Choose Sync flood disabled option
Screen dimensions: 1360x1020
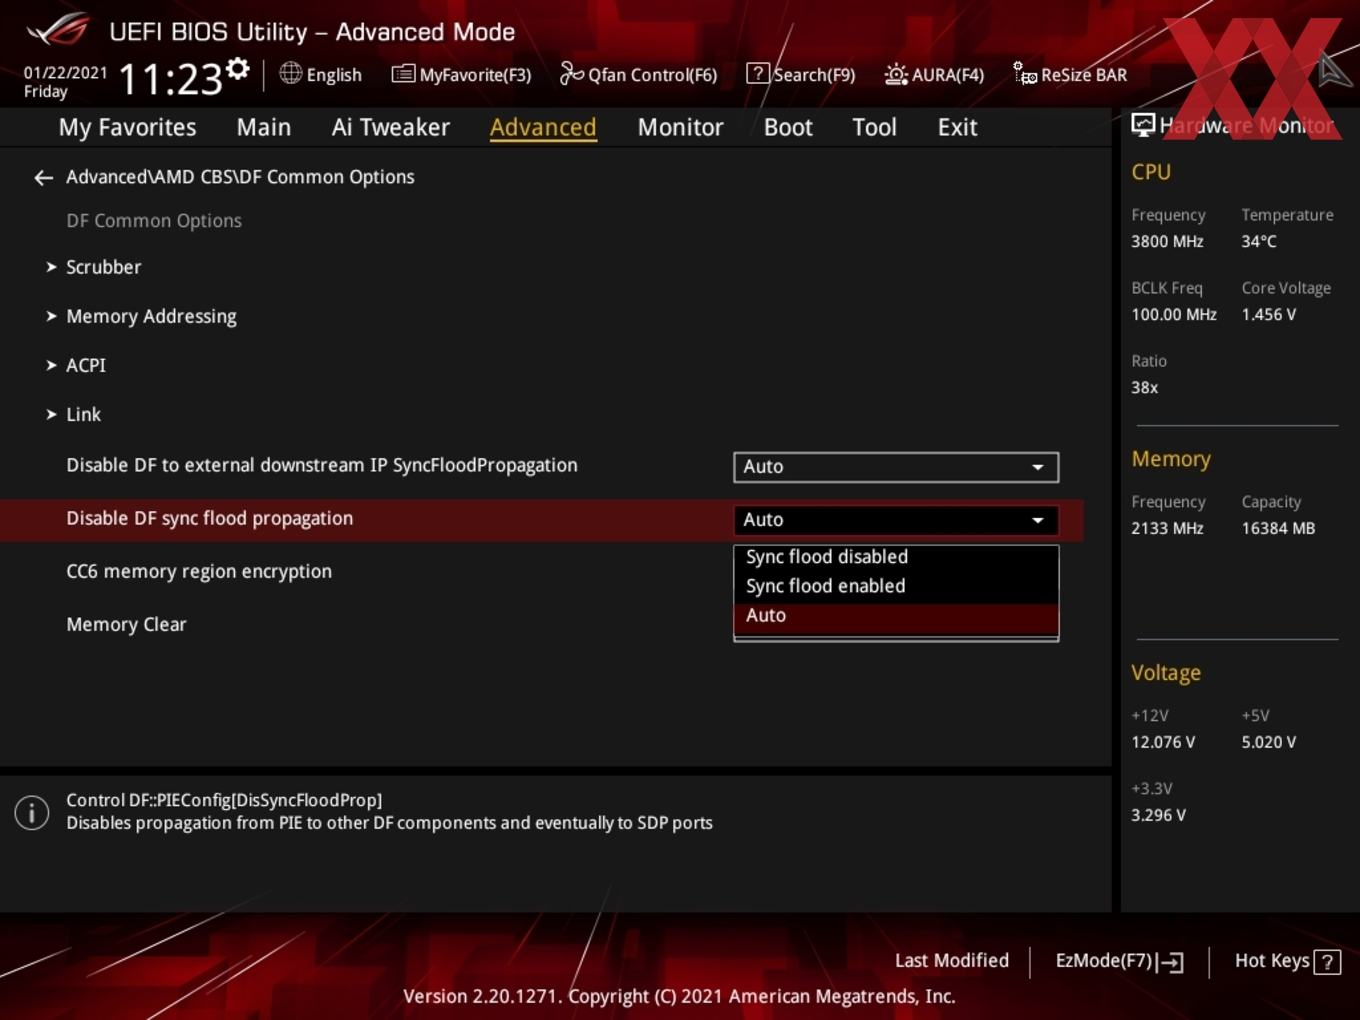click(896, 557)
